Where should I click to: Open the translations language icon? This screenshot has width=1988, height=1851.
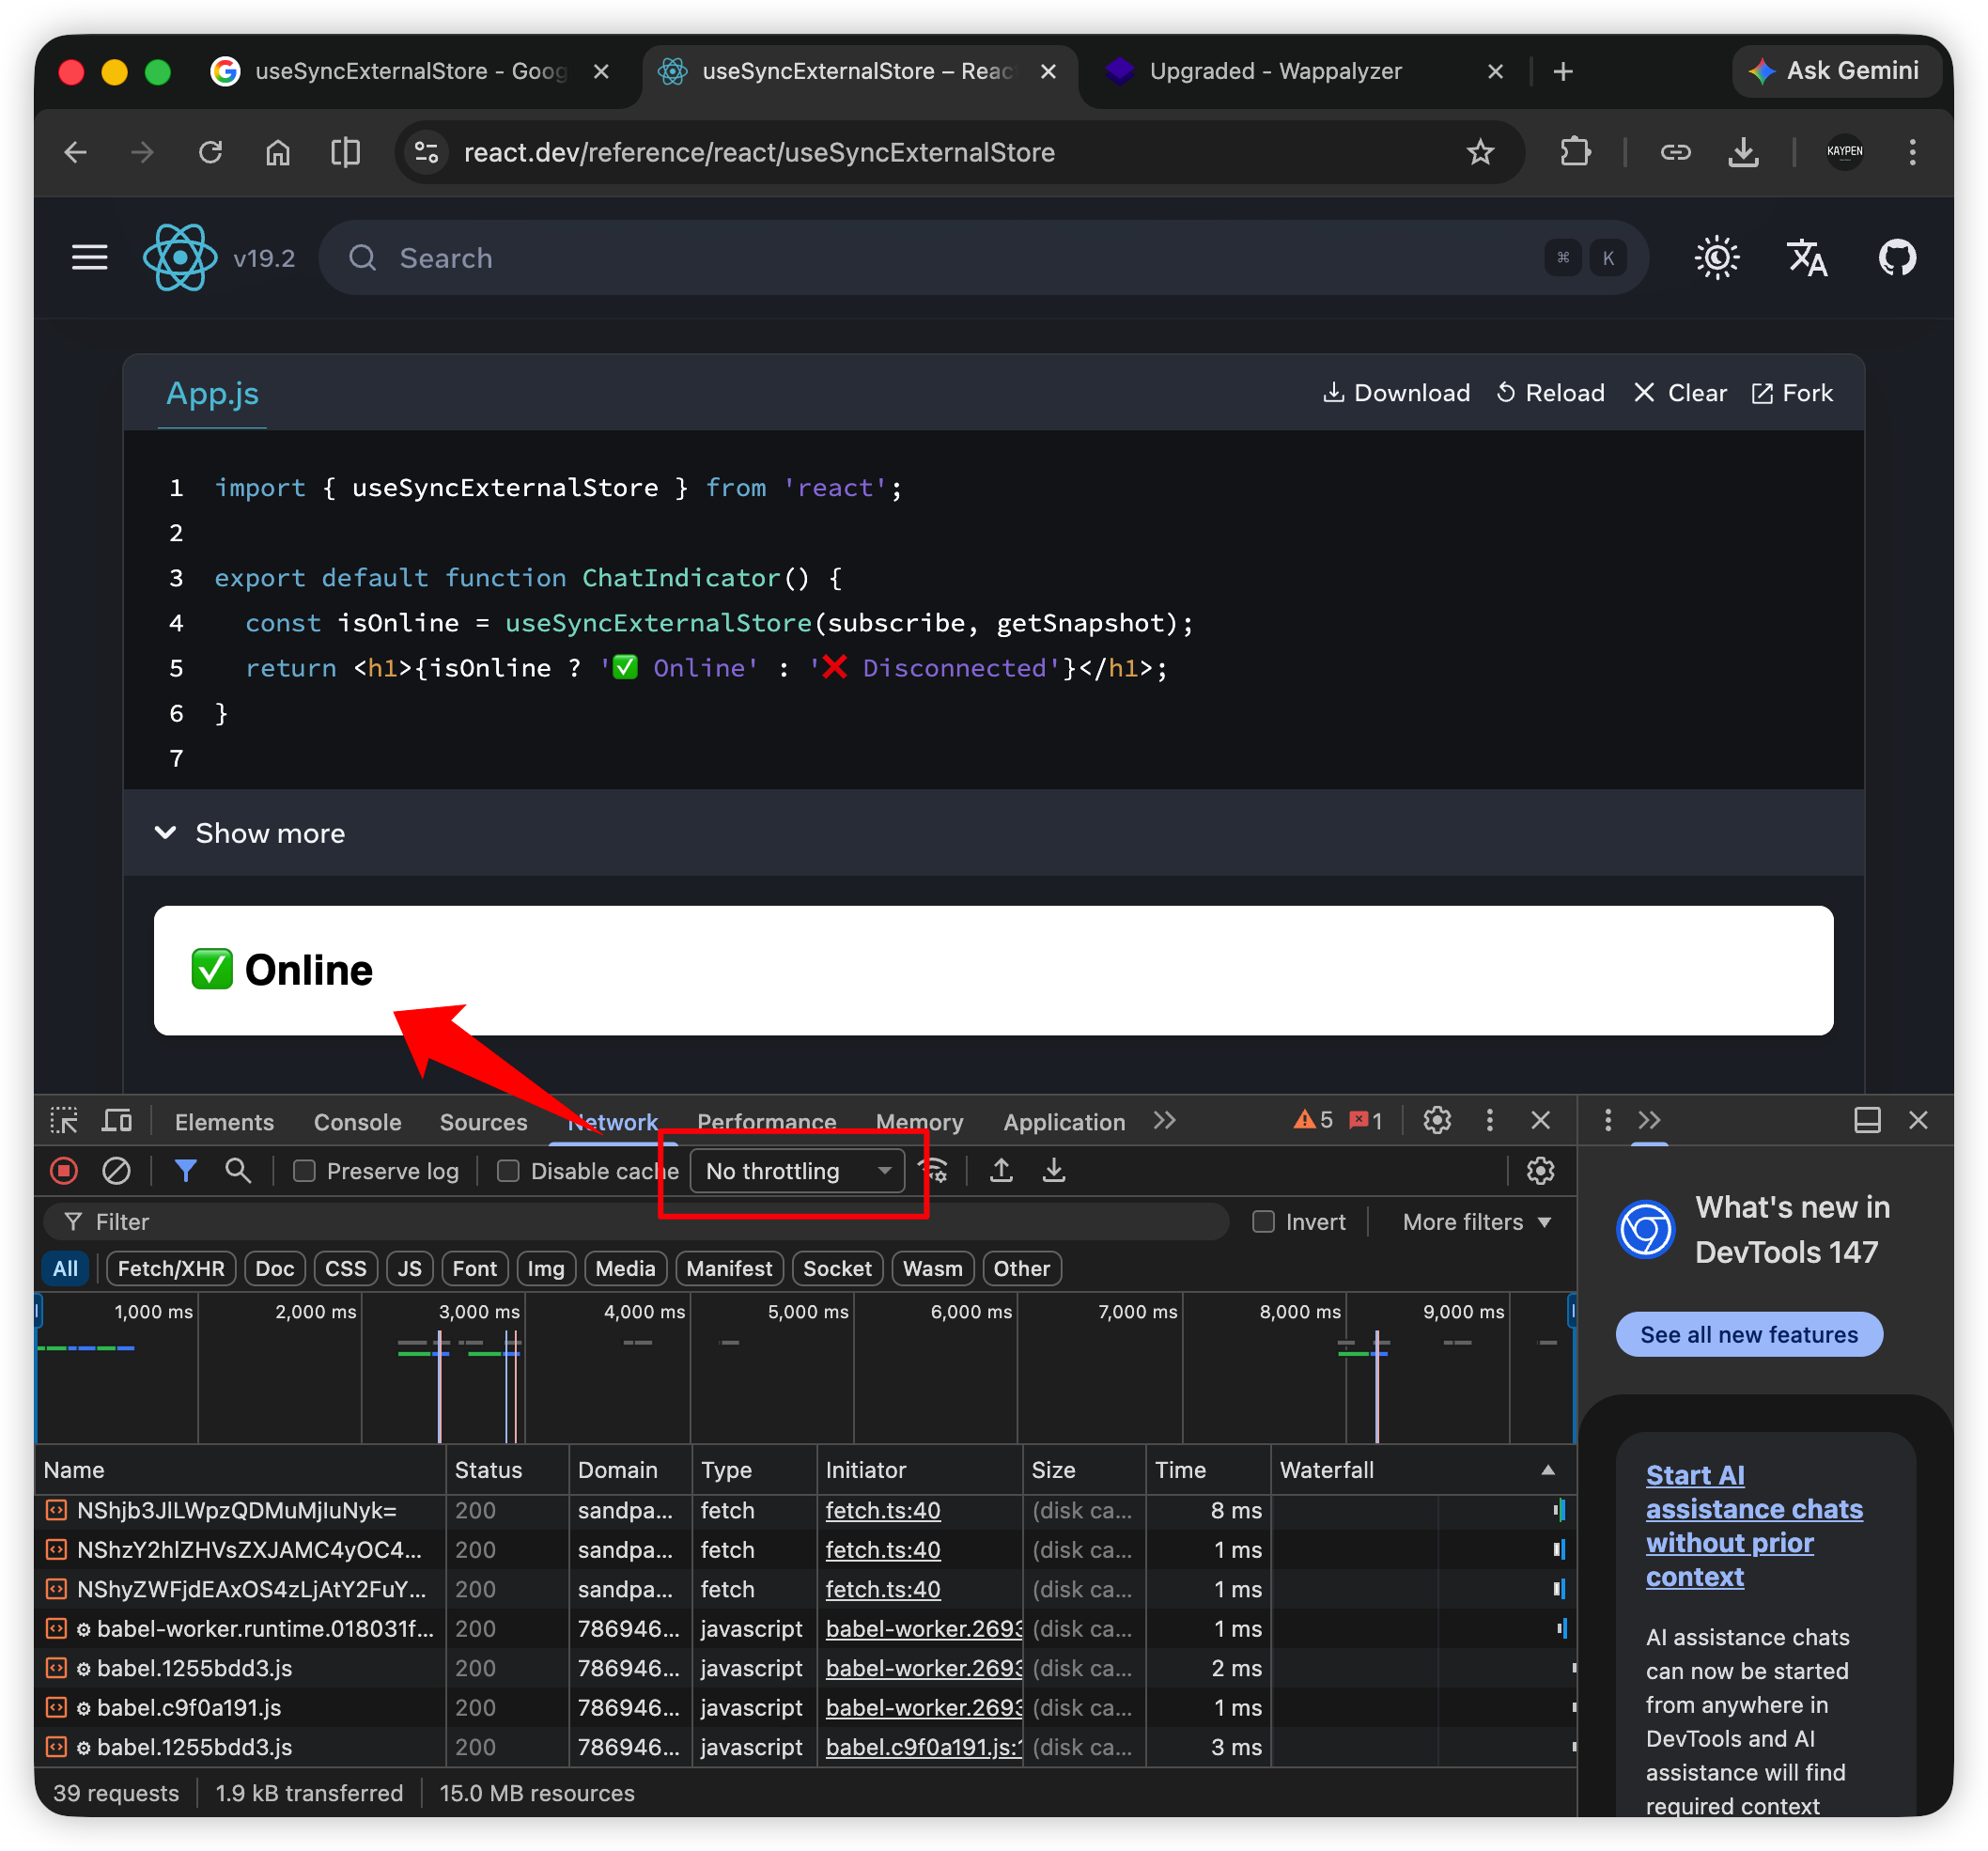pos(1806,258)
